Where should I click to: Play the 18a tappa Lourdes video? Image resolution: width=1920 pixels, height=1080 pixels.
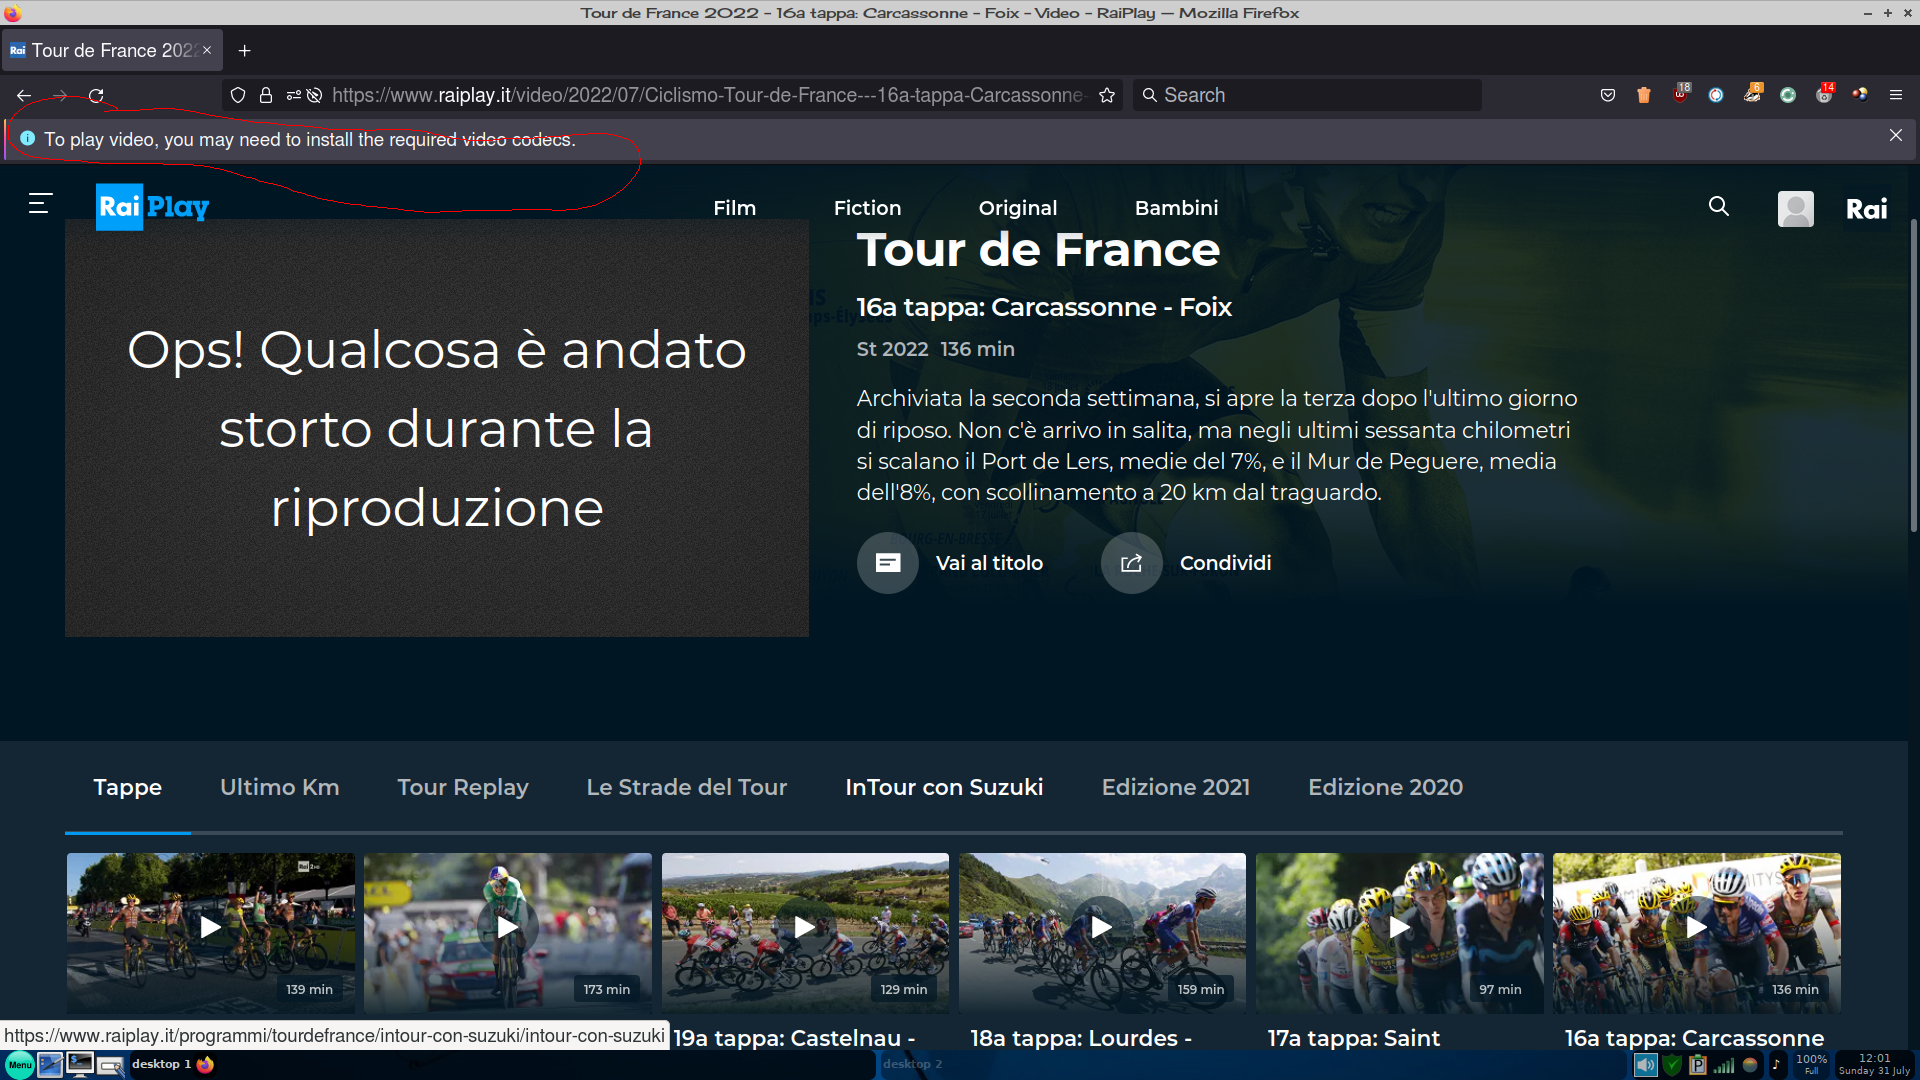[1101, 928]
